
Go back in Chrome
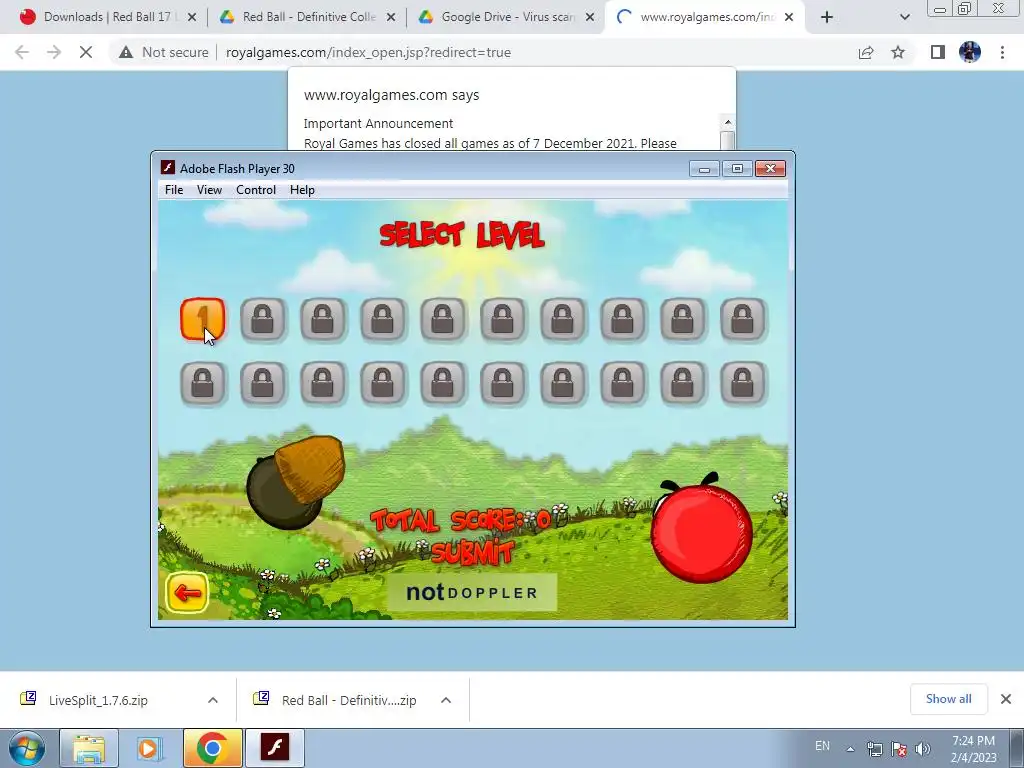[x=22, y=52]
